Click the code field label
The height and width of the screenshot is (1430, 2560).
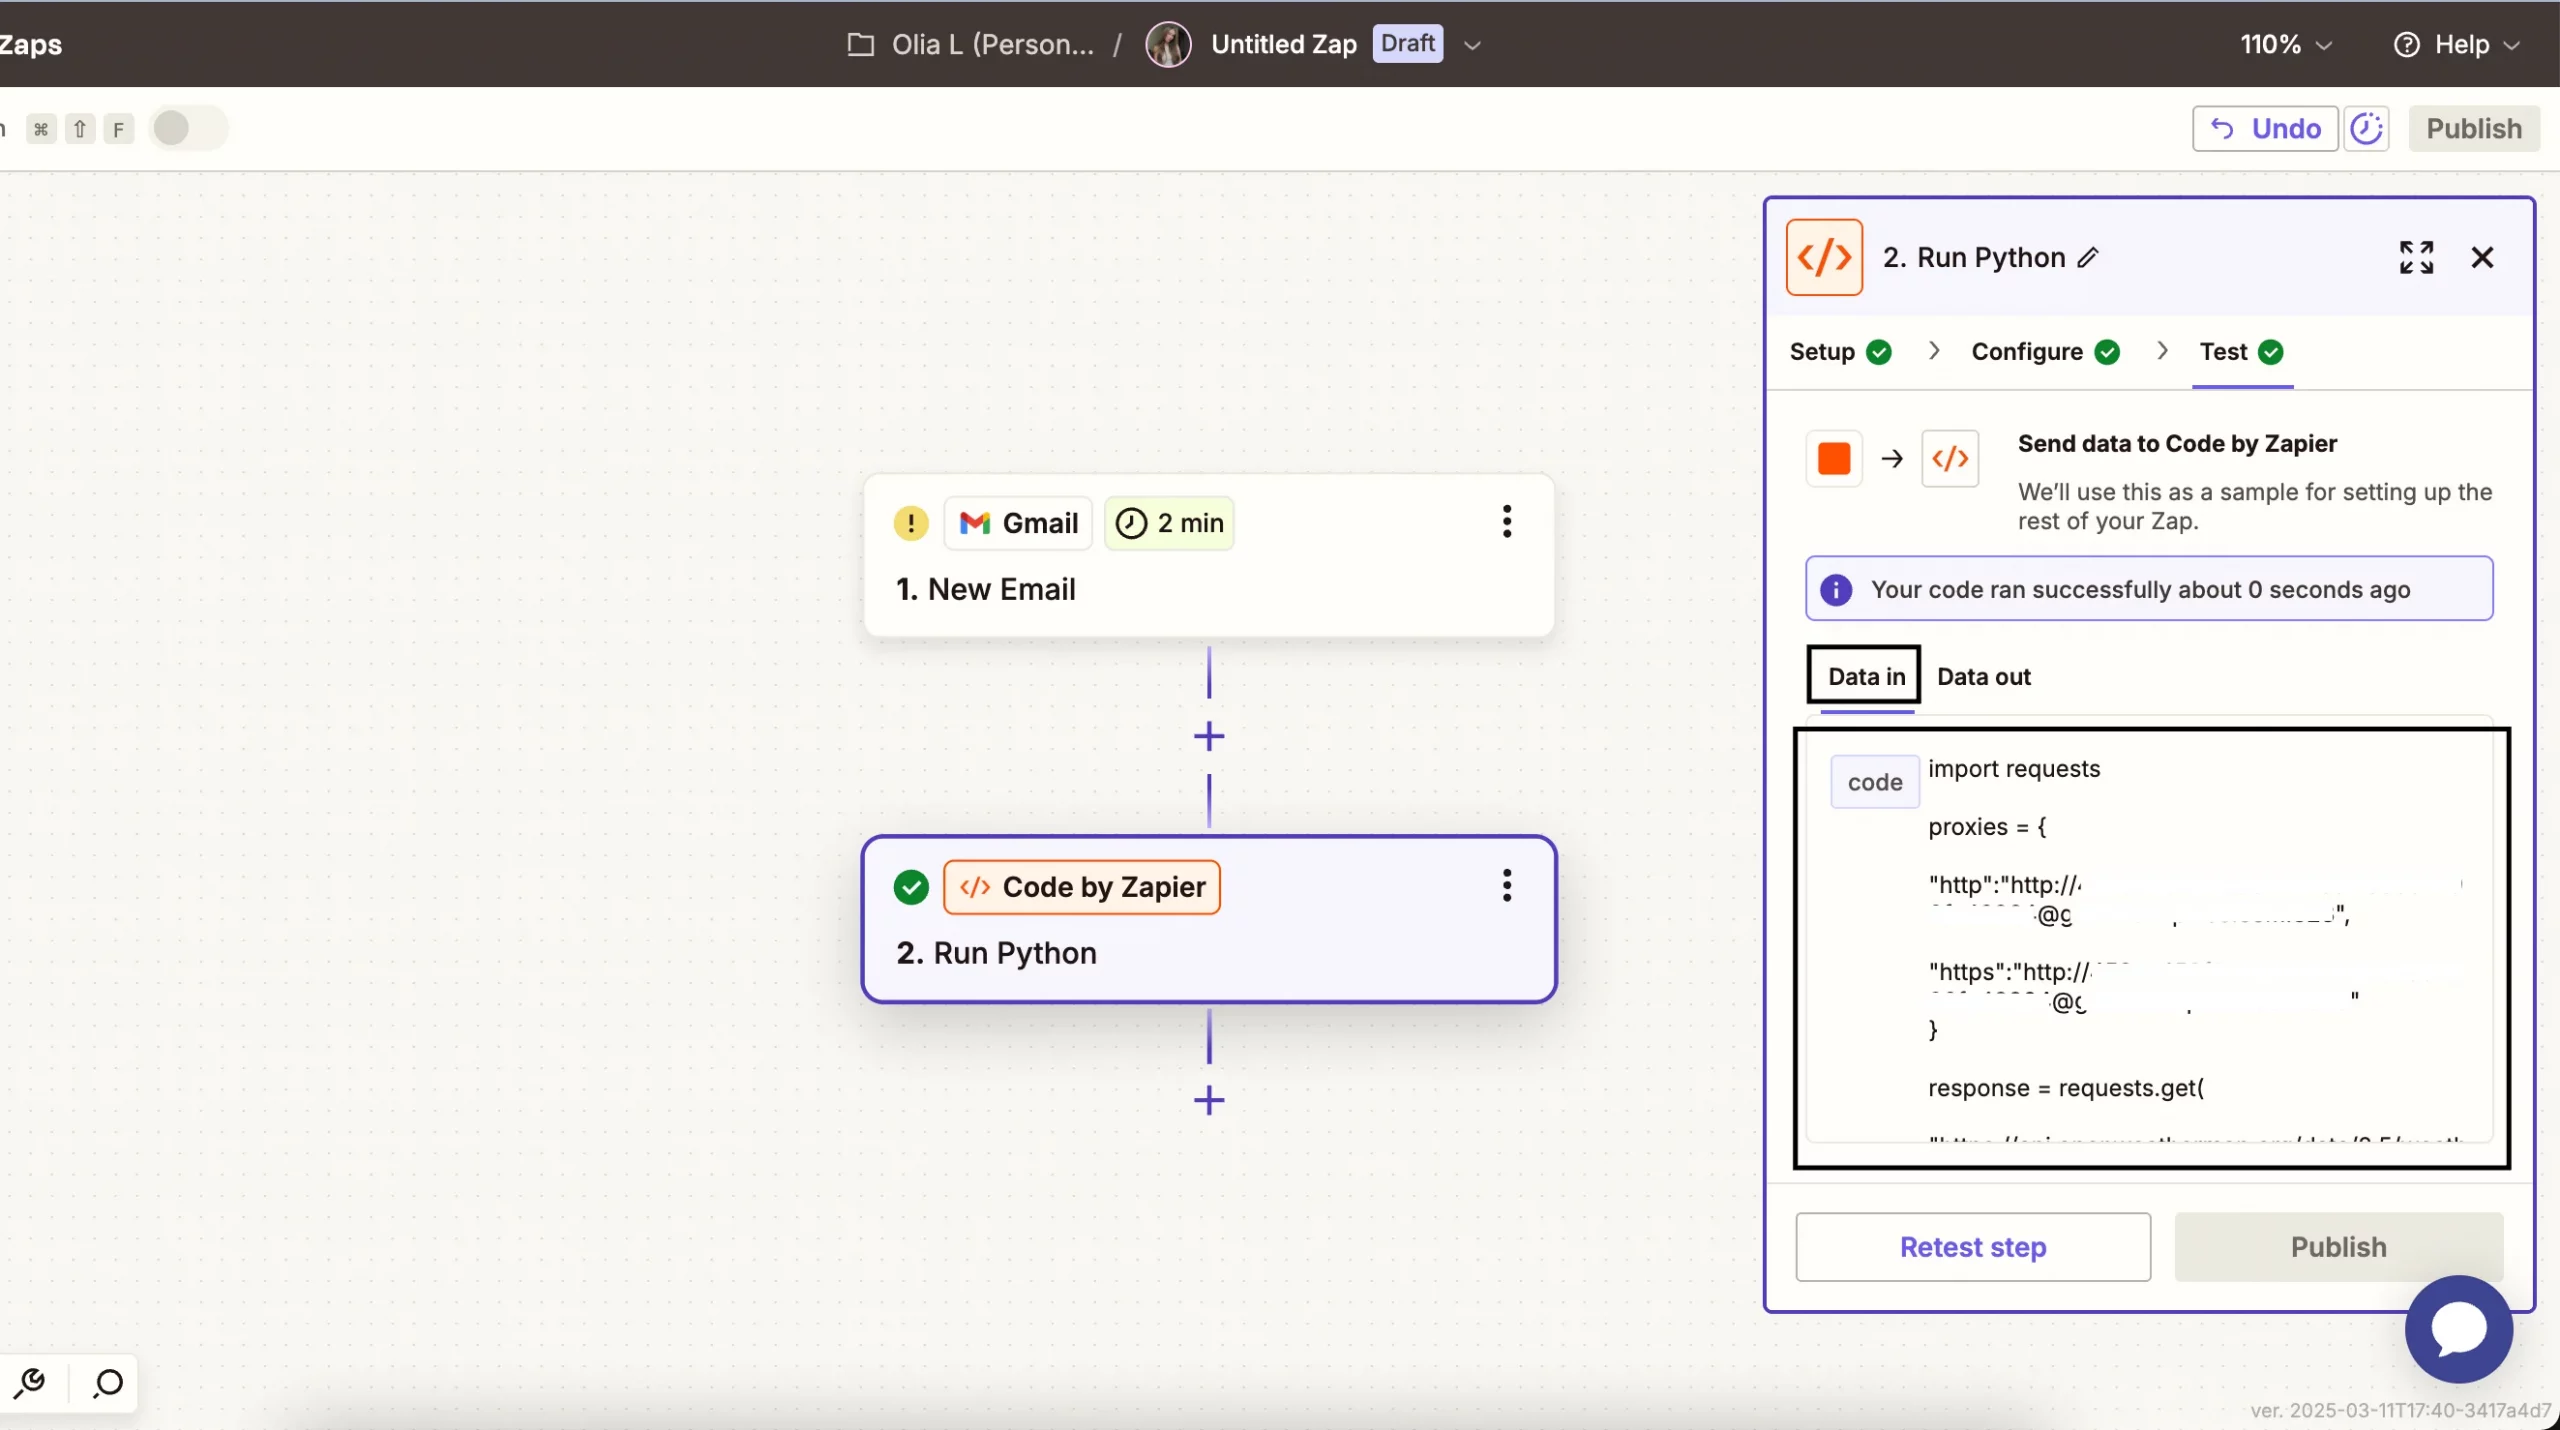click(1874, 782)
